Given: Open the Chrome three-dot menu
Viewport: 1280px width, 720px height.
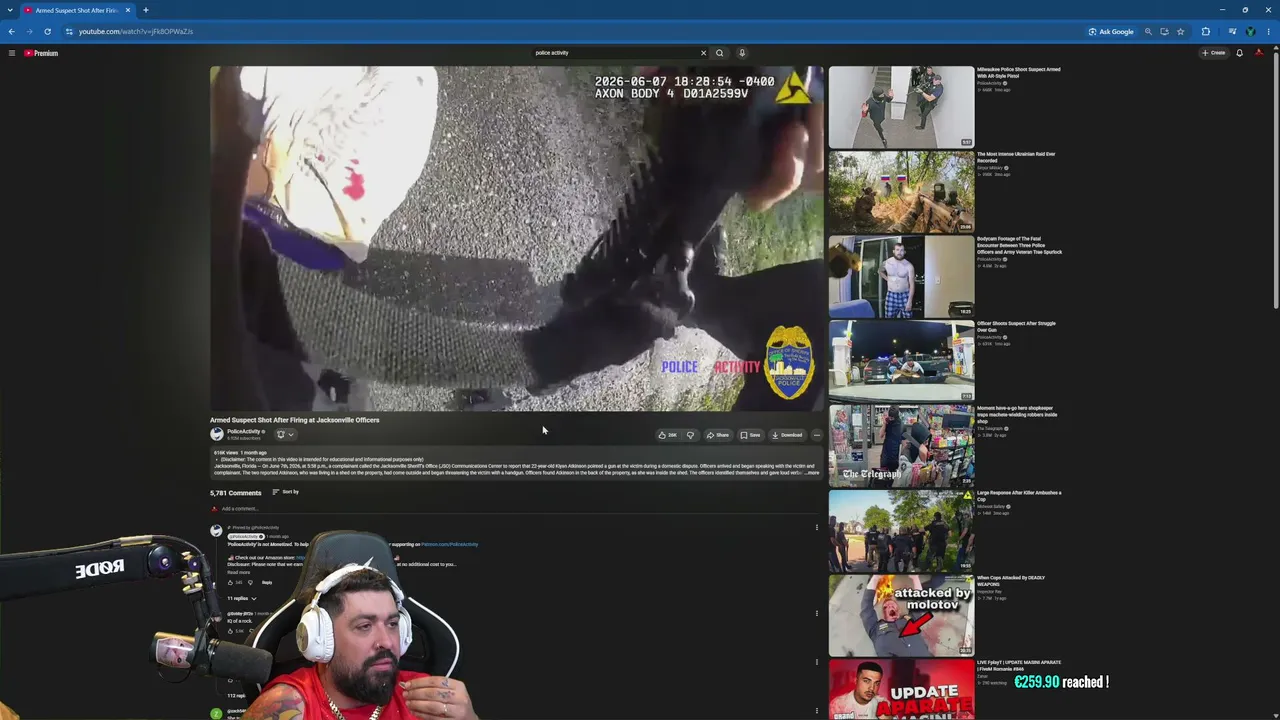Looking at the screenshot, I should (x=1268, y=31).
